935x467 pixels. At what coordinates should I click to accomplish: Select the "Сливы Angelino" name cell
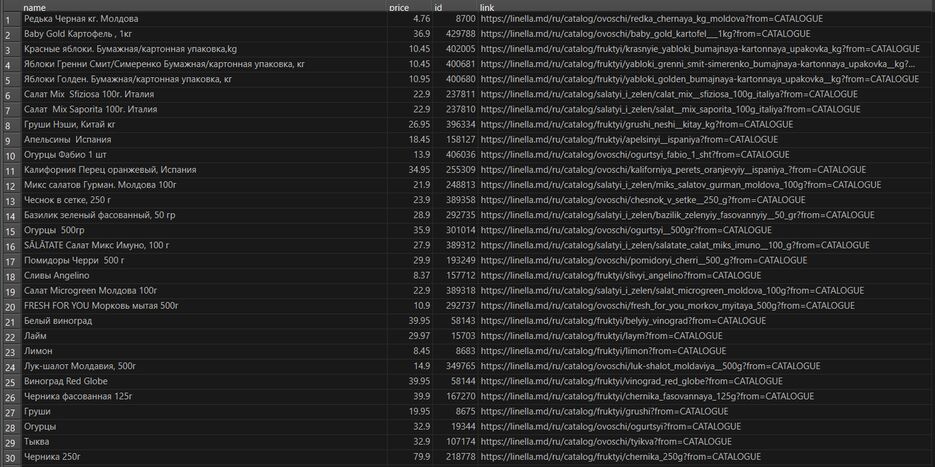coord(57,276)
